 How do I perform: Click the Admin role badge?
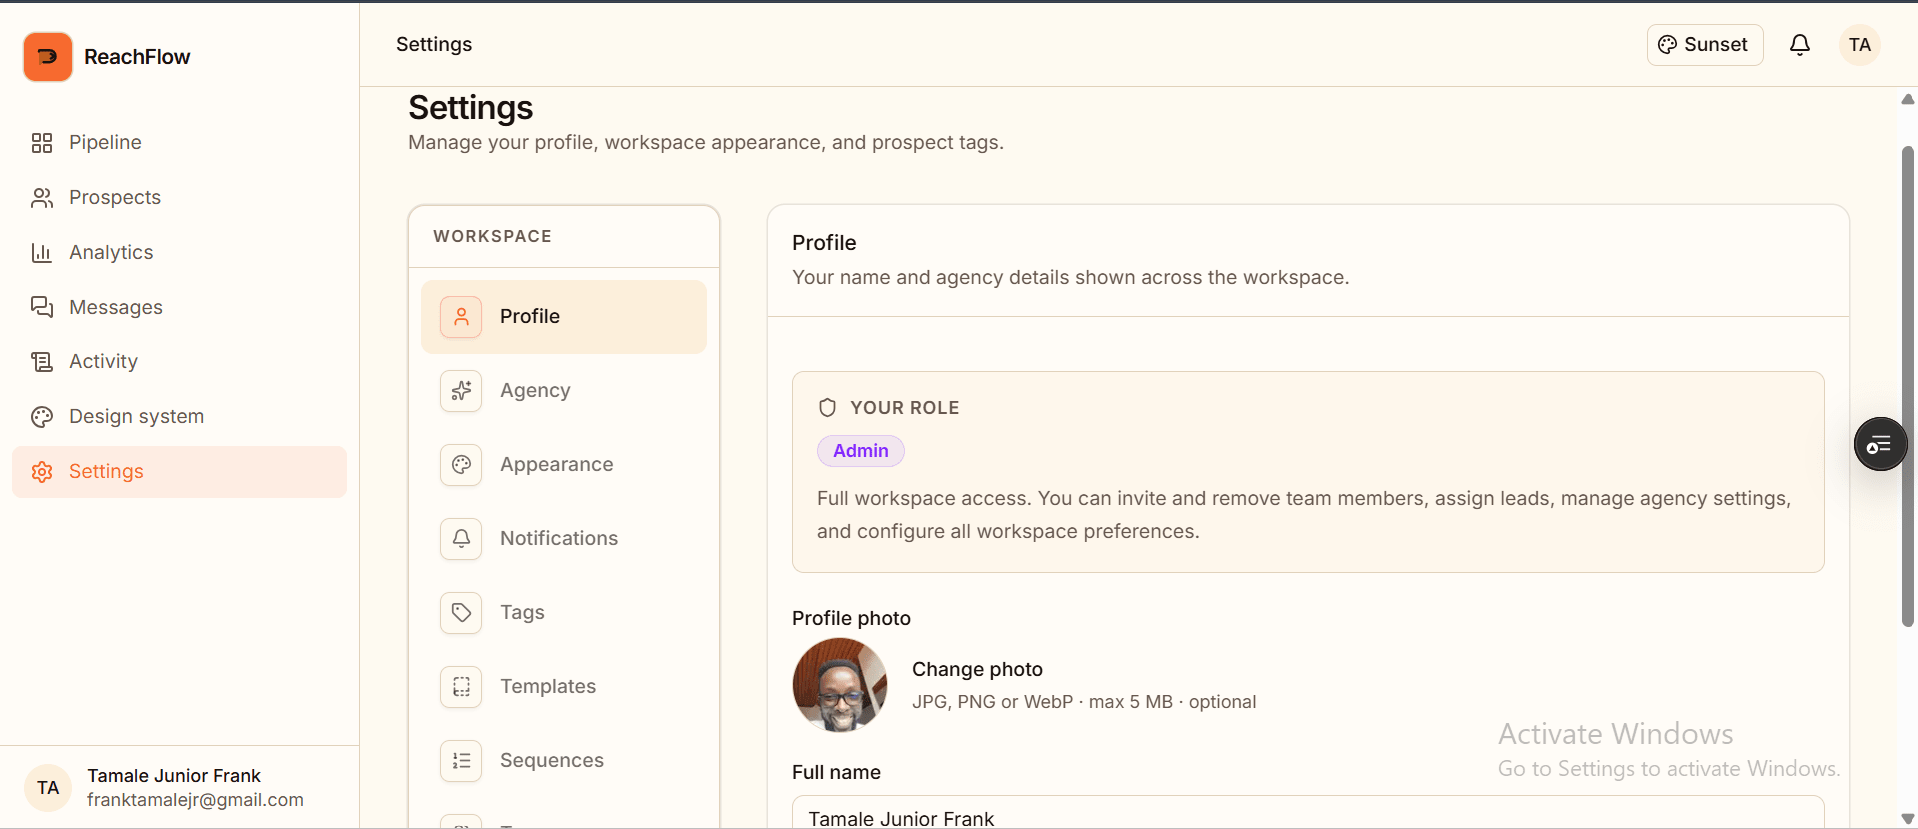861,451
